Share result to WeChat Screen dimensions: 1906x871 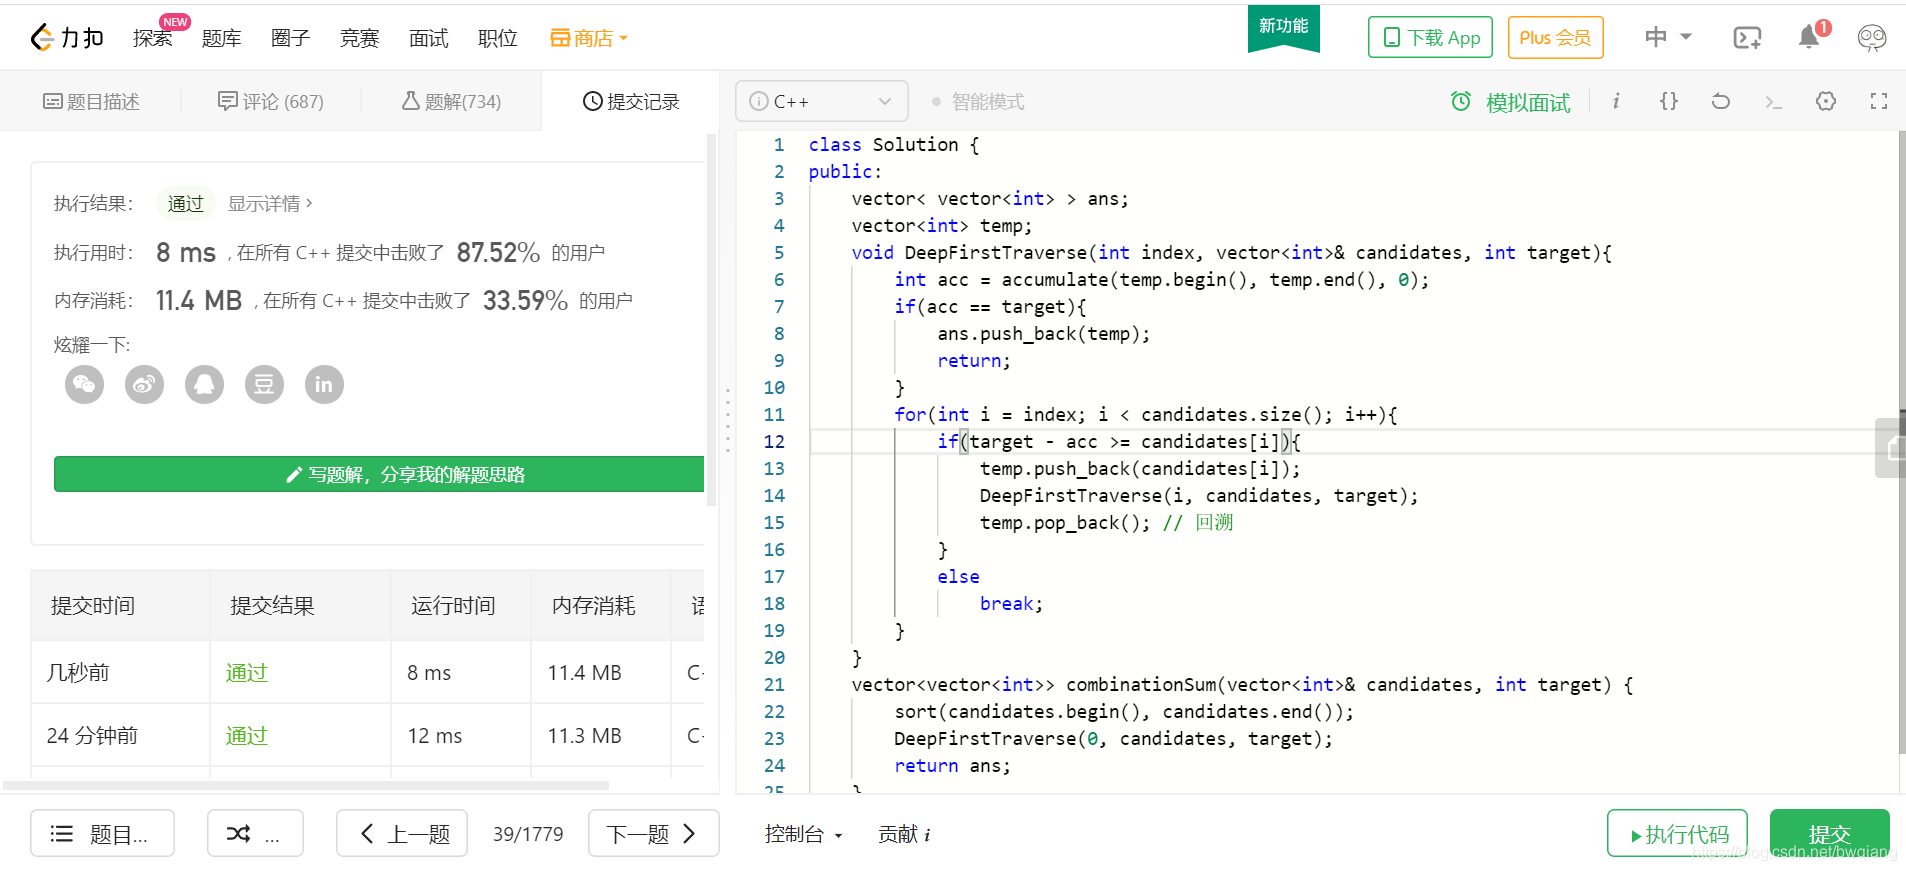pyautogui.click(x=84, y=384)
